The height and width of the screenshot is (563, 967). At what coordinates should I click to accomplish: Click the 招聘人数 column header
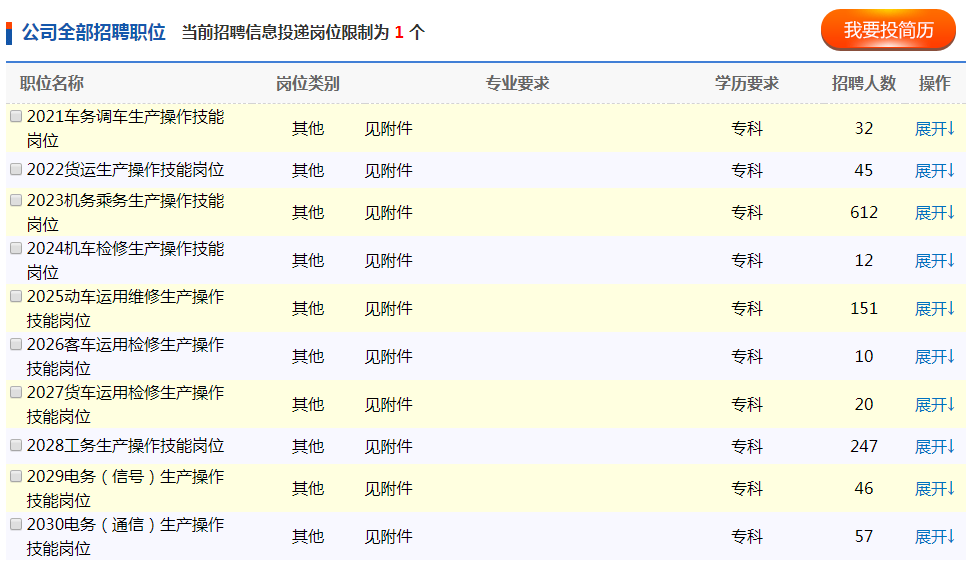864,83
